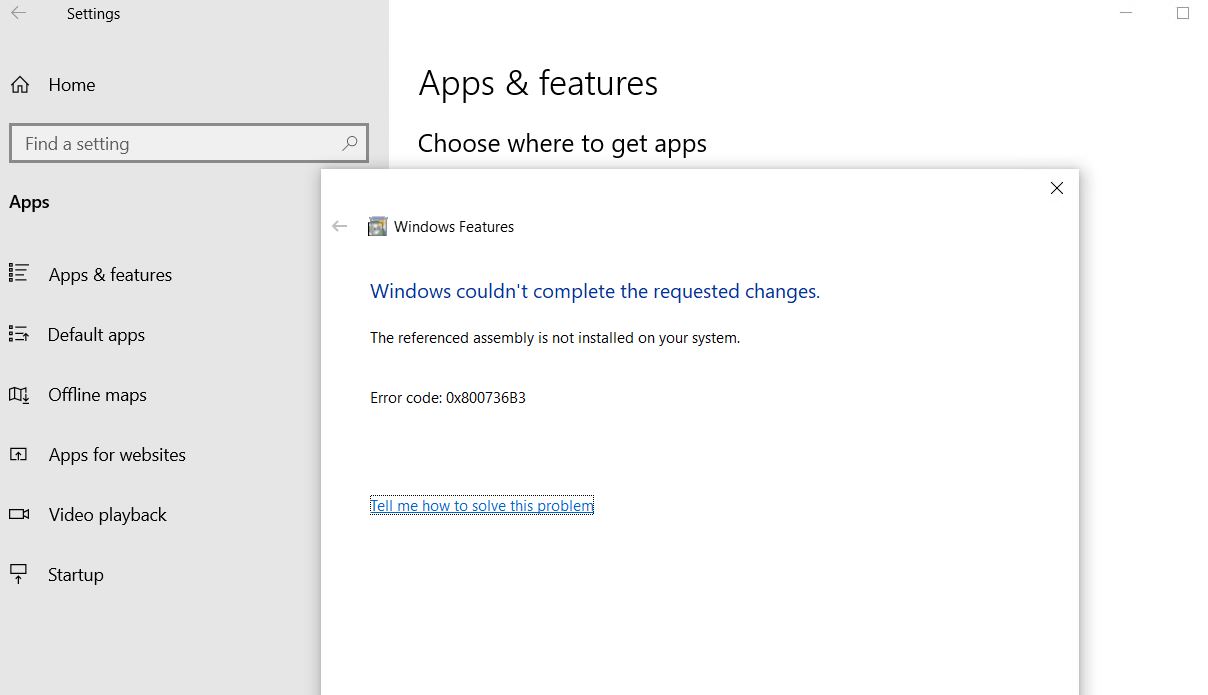Click the back arrow in Windows Features dialog
Image resolution: width=1208 pixels, height=695 pixels.
340,226
